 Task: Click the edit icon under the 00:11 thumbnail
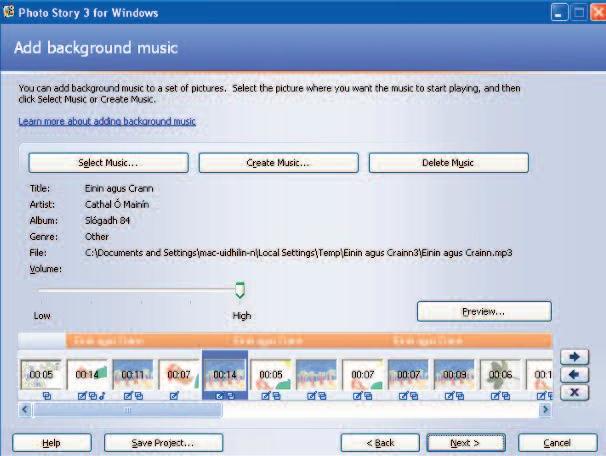[x=128, y=396]
